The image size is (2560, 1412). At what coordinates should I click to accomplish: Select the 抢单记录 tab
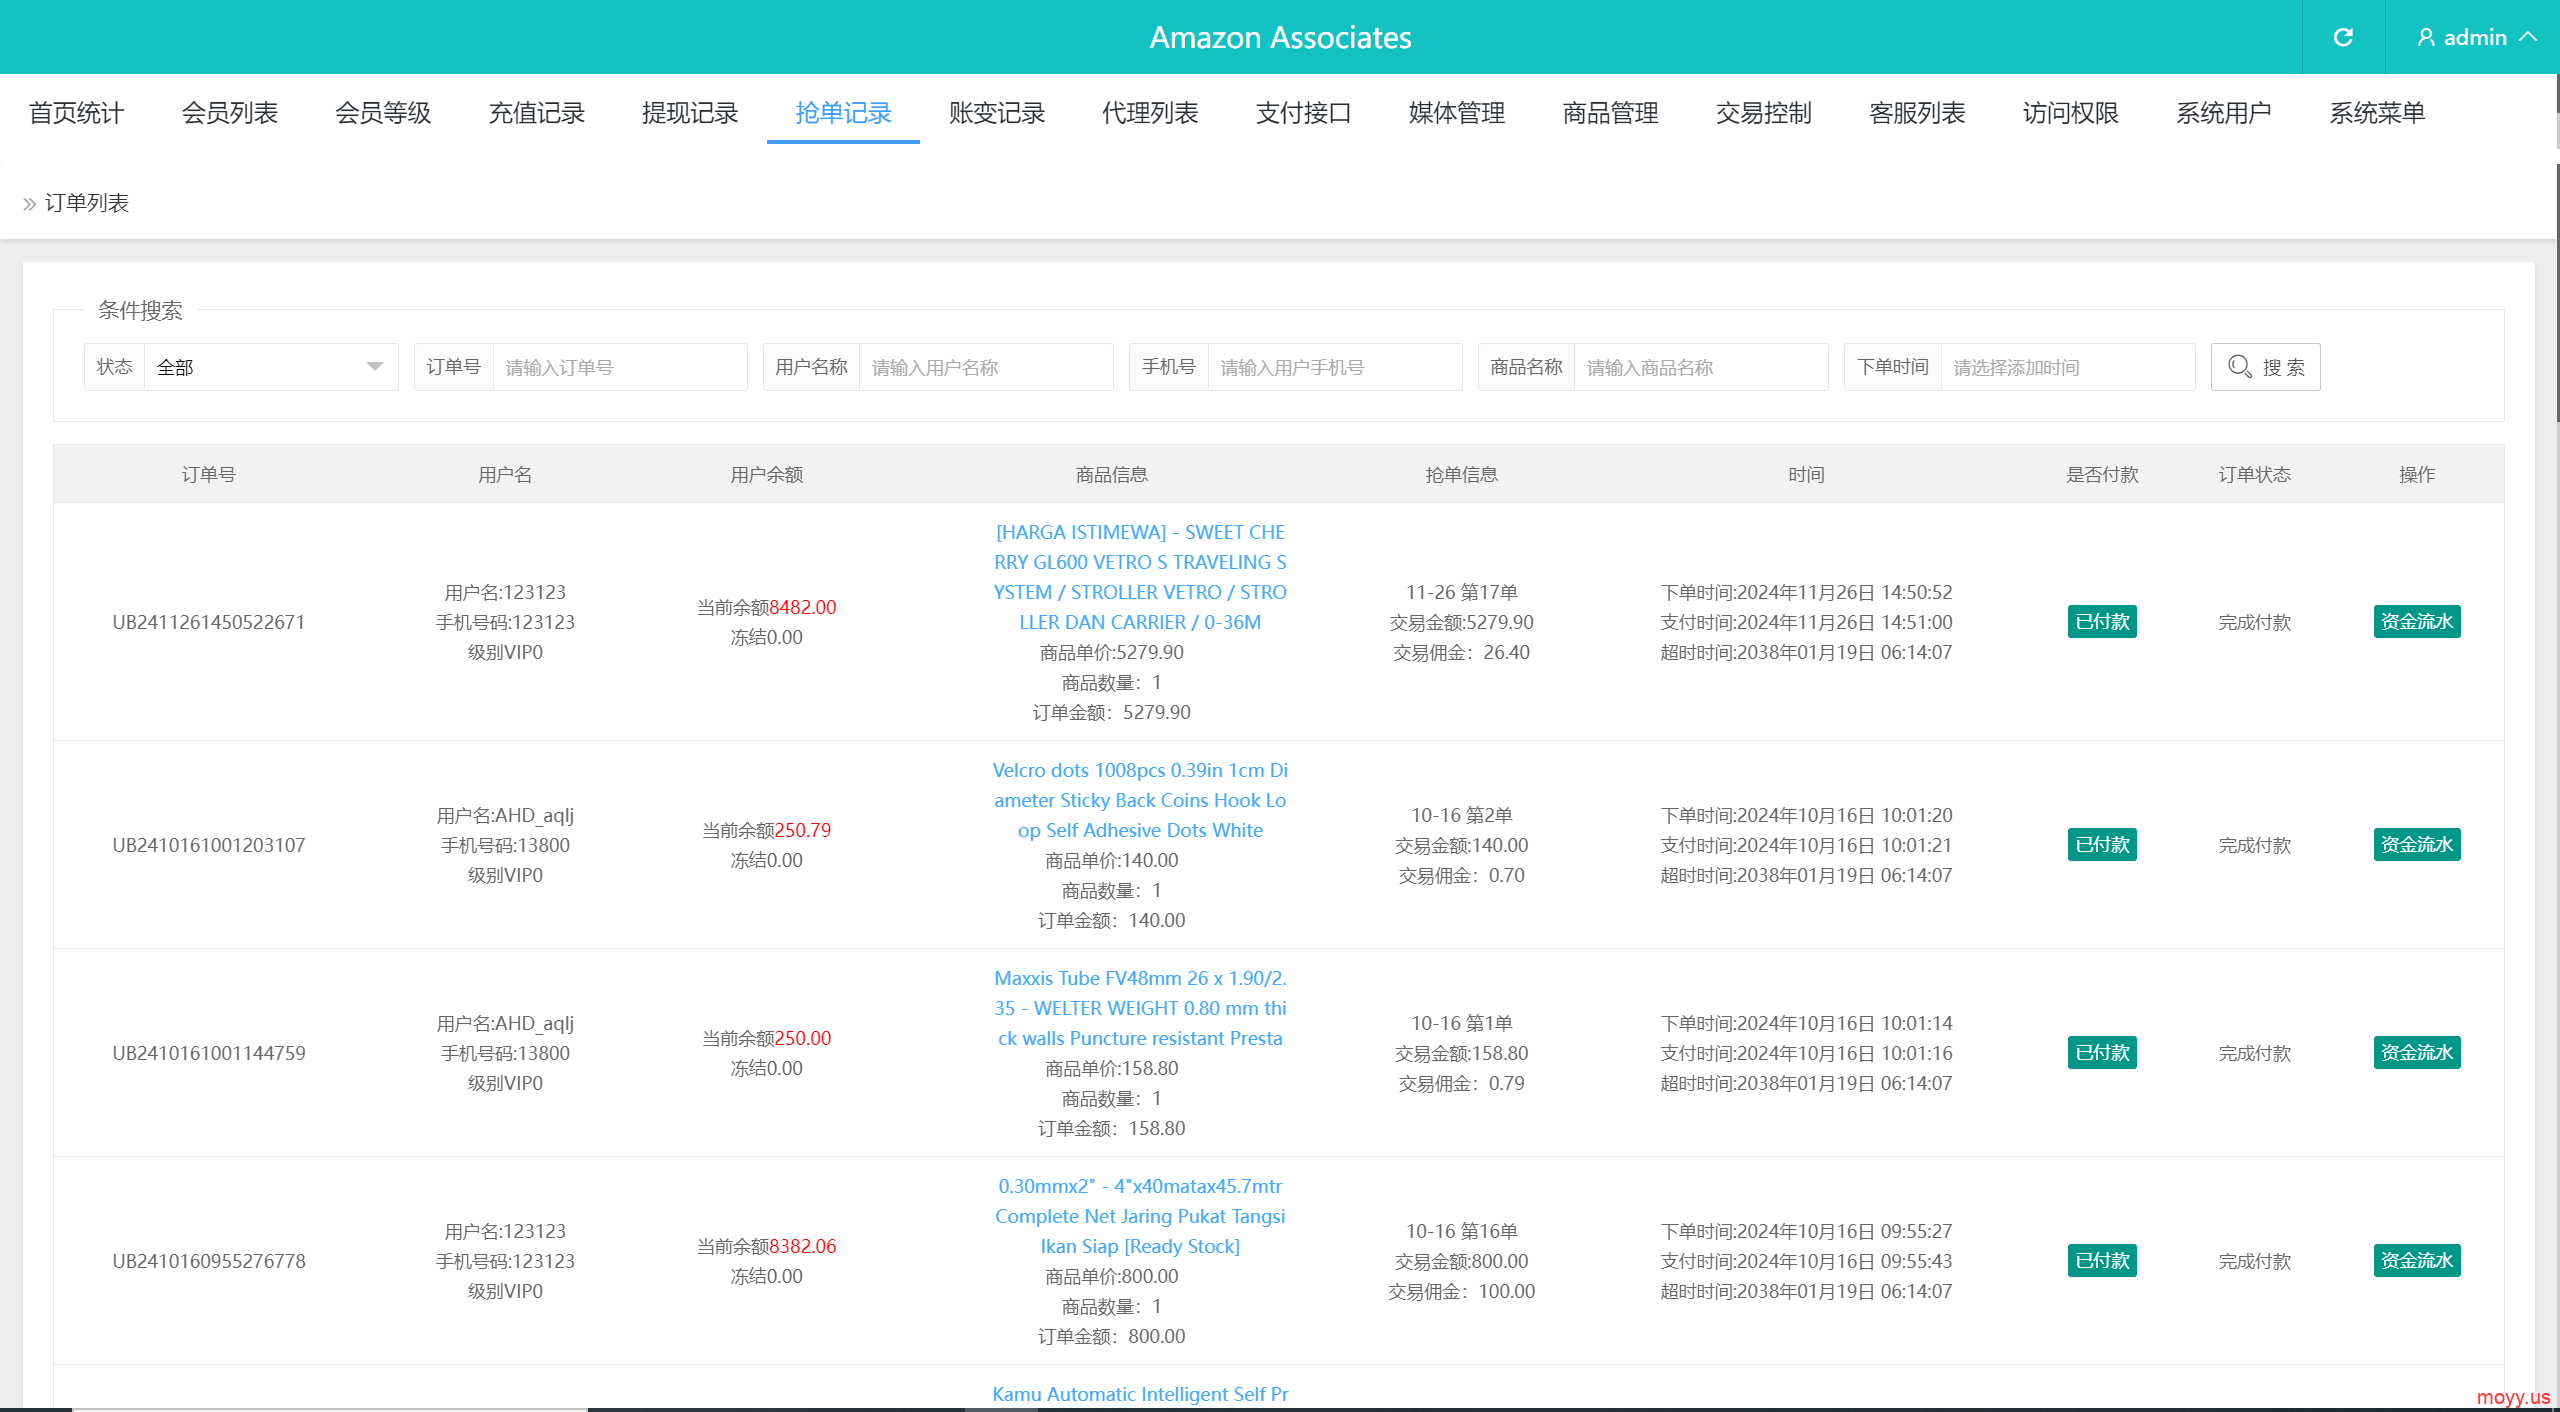843,113
